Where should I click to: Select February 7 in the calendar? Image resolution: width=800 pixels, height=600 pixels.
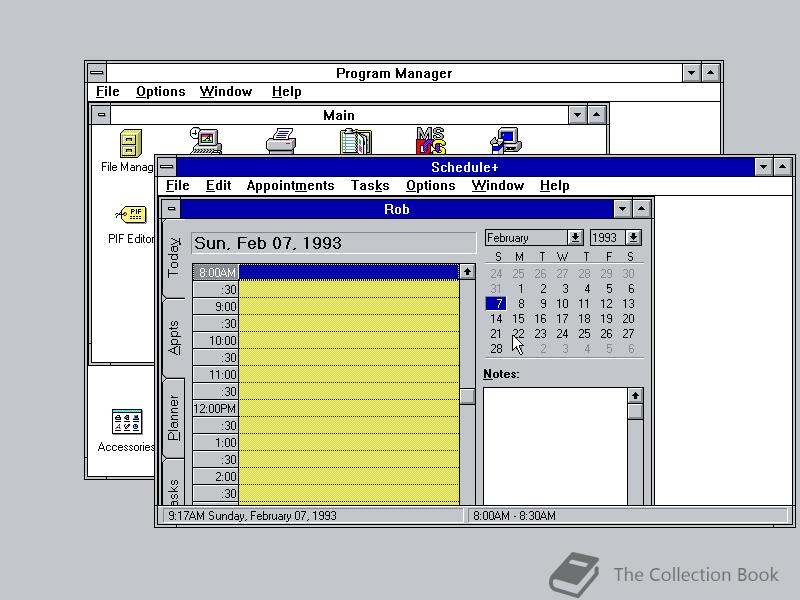click(x=496, y=304)
